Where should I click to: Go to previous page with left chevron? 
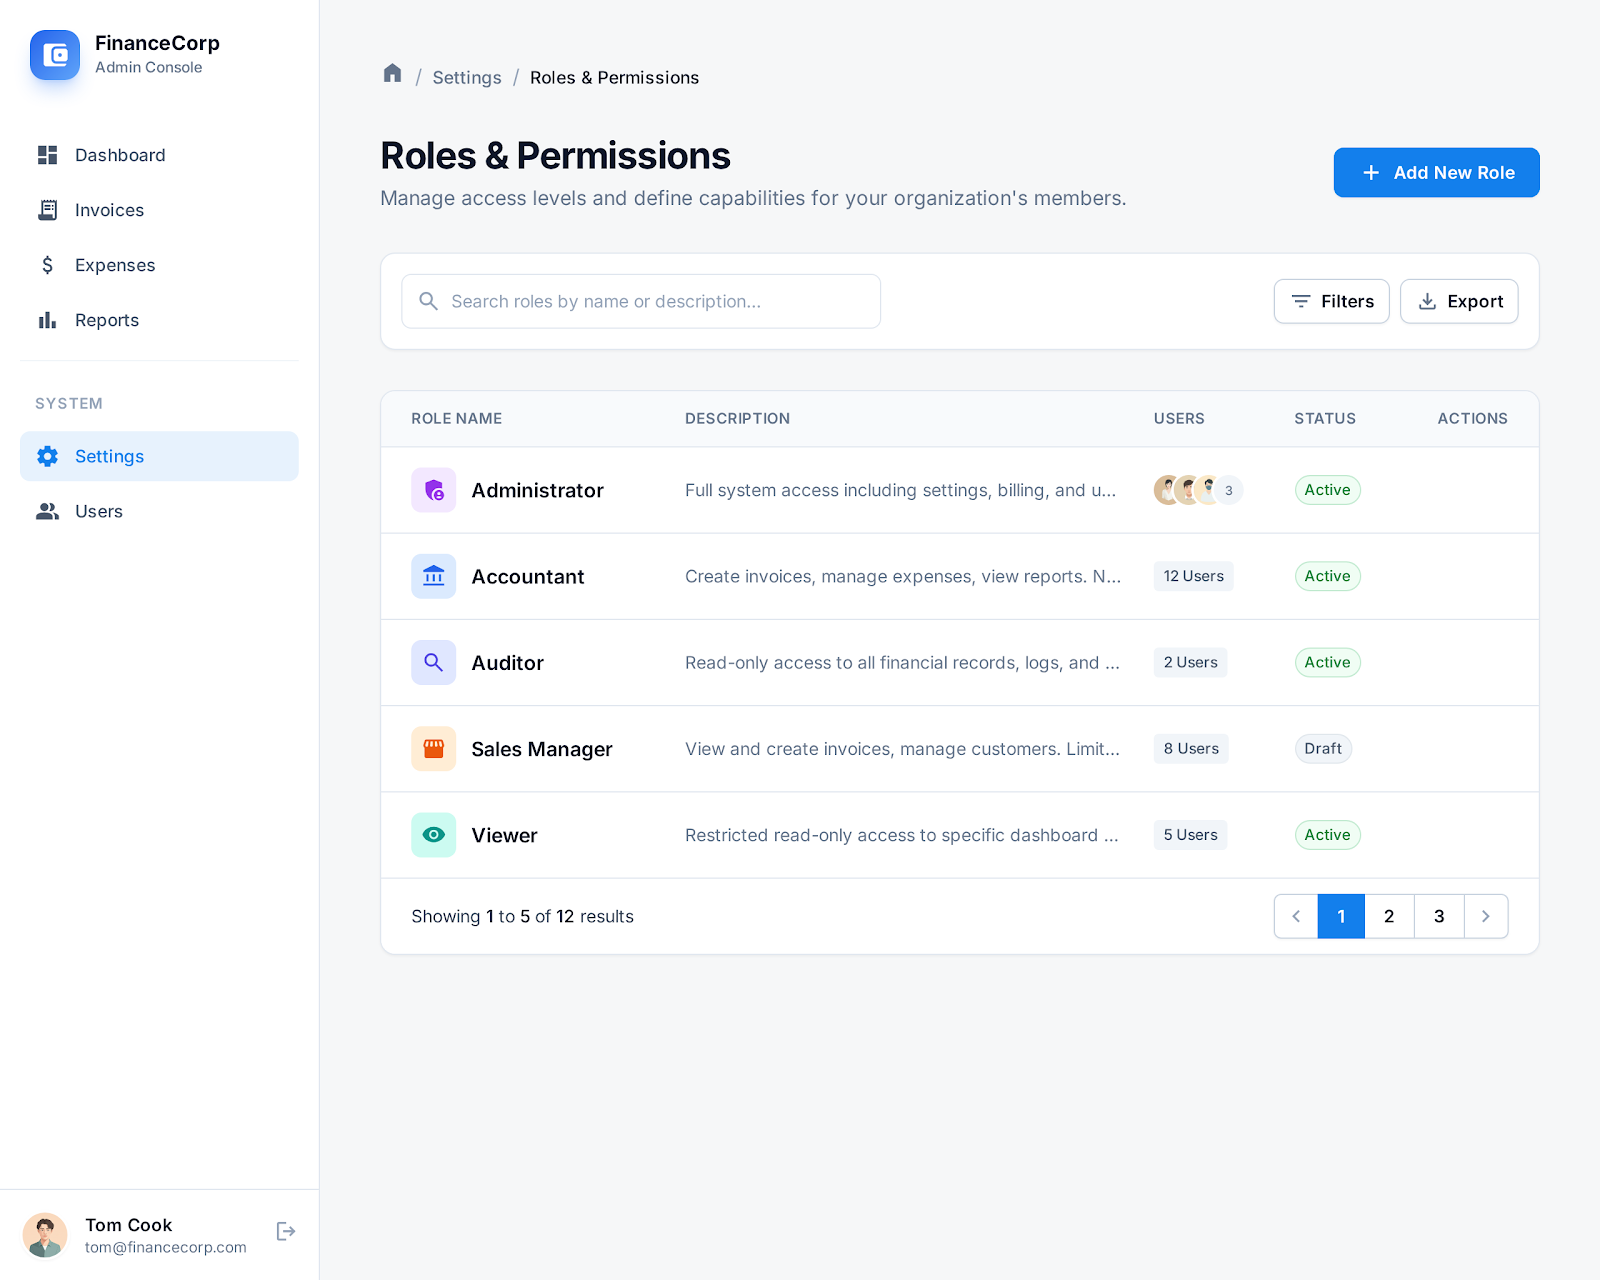(x=1296, y=916)
